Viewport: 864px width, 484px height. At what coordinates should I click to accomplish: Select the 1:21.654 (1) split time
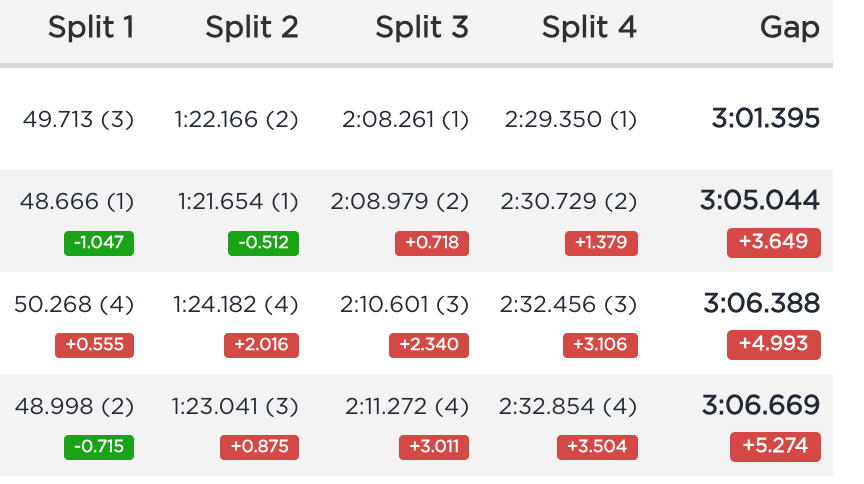[x=238, y=202]
